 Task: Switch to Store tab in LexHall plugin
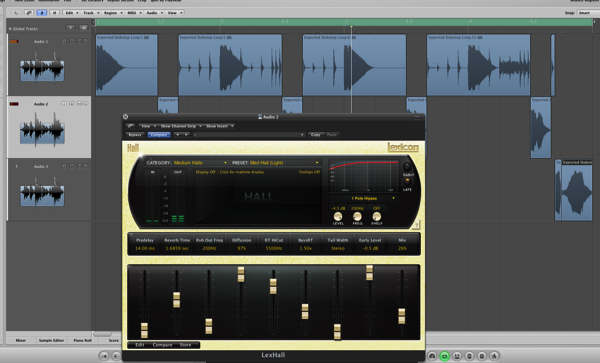pyautogui.click(x=185, y=345)
